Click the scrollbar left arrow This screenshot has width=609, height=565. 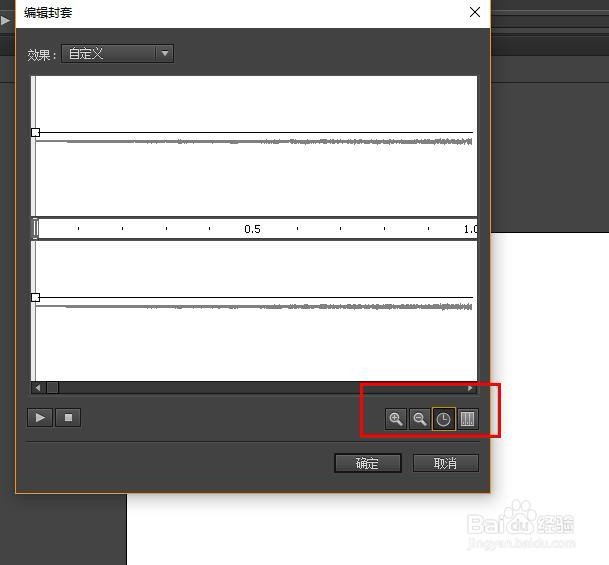click(38, 388)
